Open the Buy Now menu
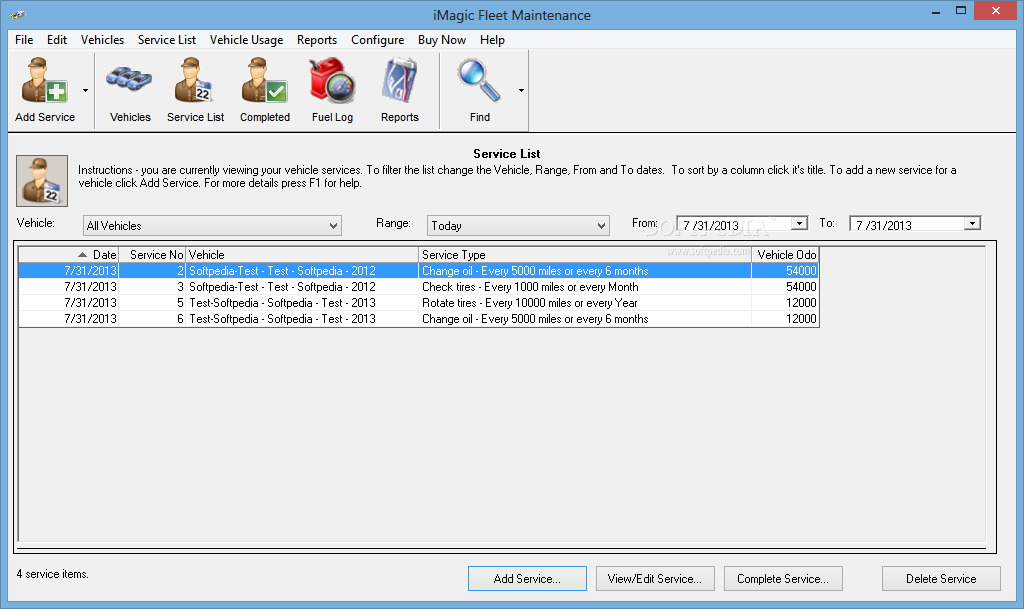 (x=442, y=40)
